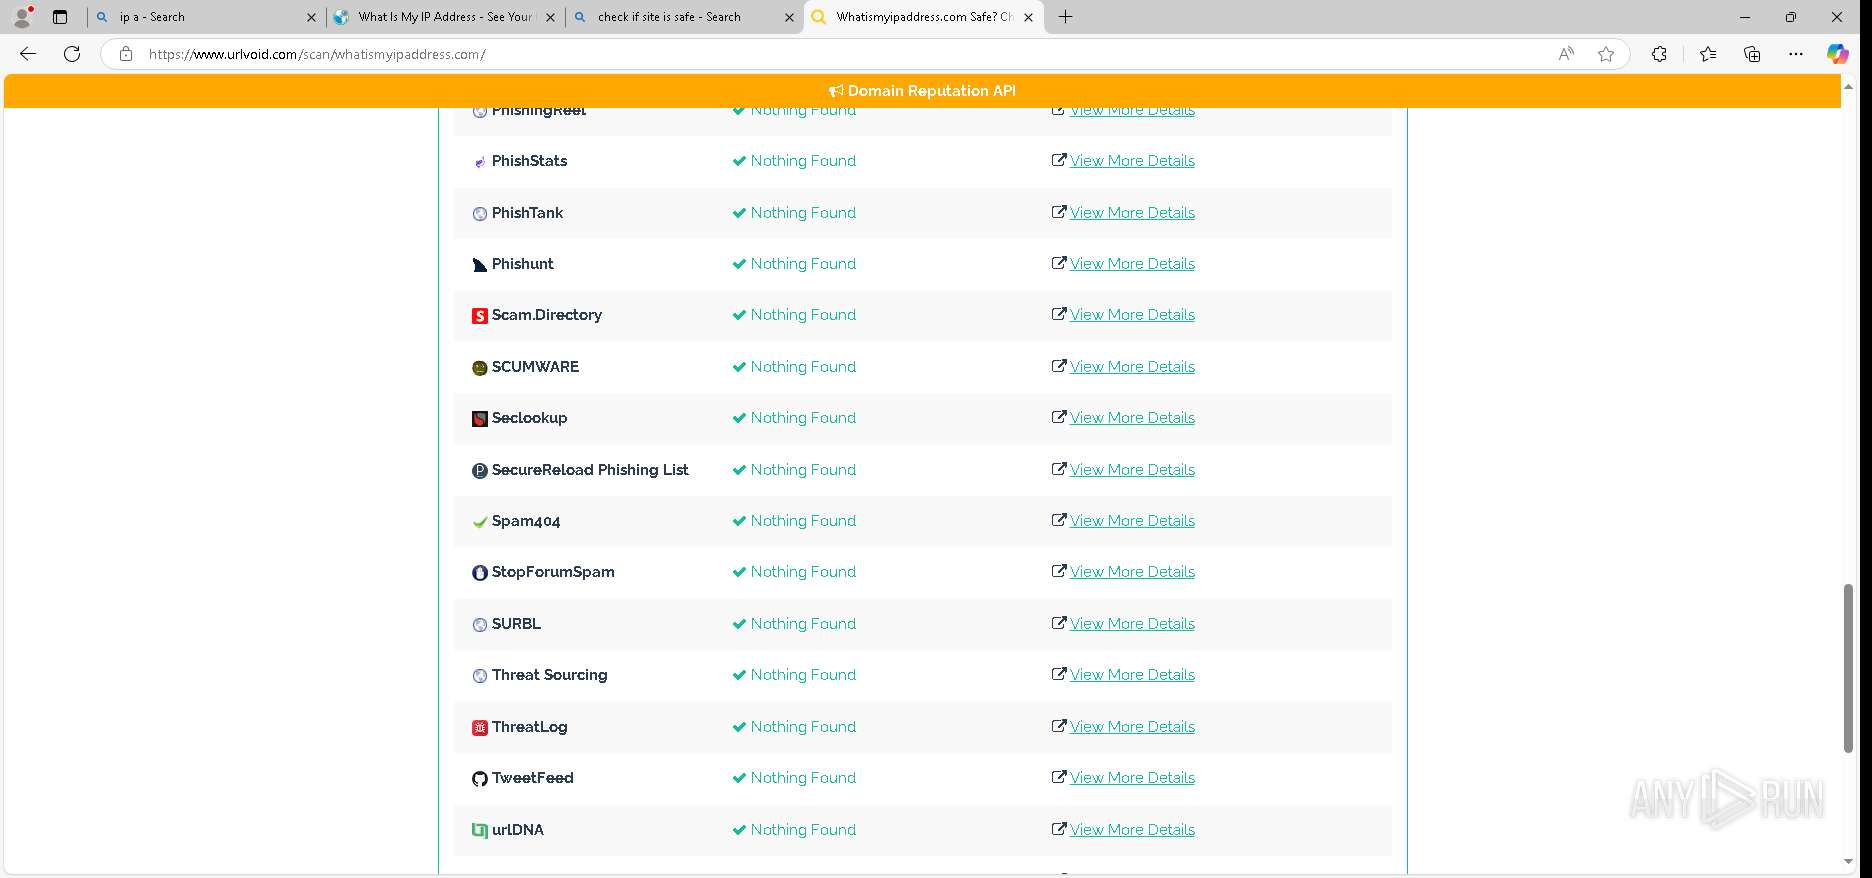The width and height of the screenshot is (1872, 878).
Task: View site information lock icon
Action: tap(126, 54)
